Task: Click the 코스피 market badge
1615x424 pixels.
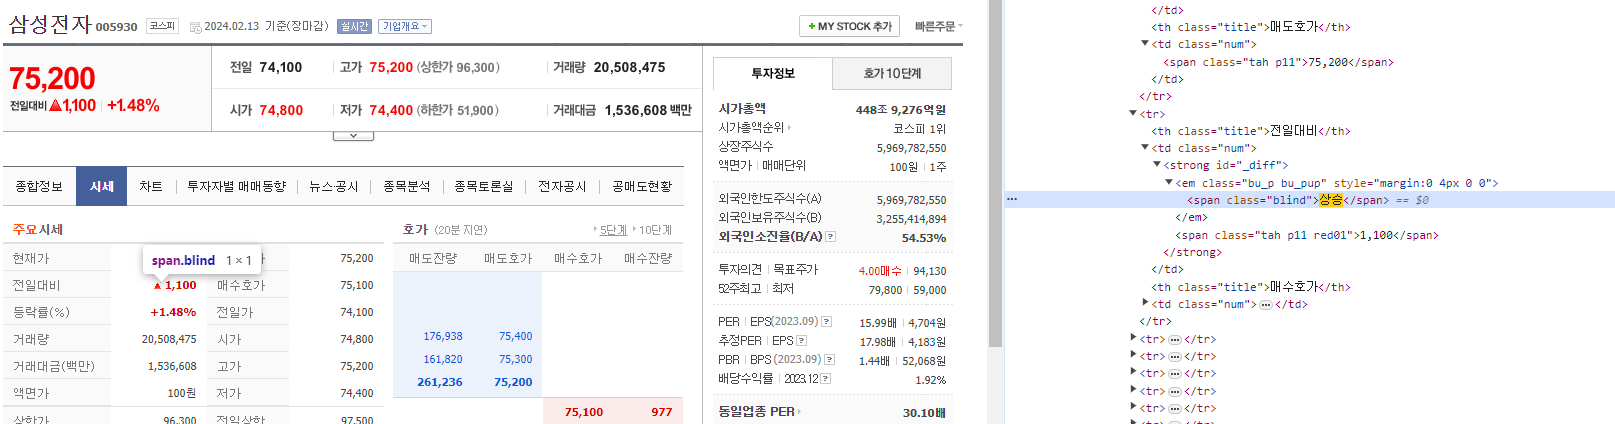Action: pyautogui.click(x=162, y=26)
